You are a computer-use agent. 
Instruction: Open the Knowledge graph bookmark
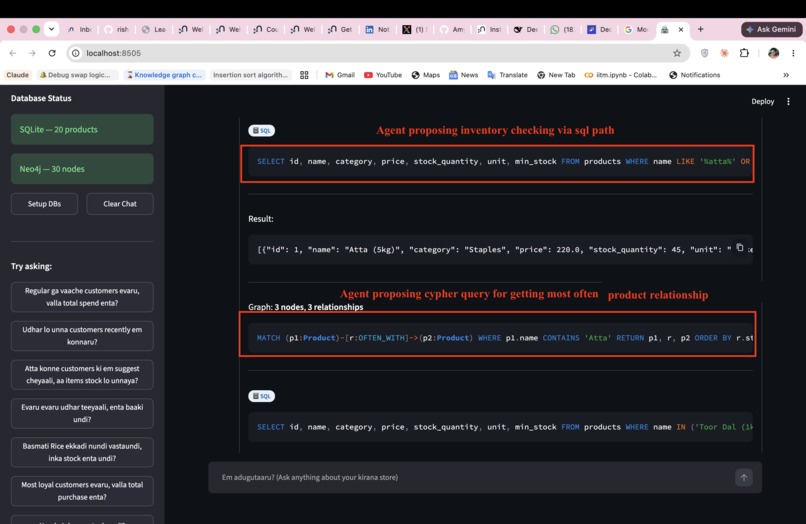click(164, 75)
